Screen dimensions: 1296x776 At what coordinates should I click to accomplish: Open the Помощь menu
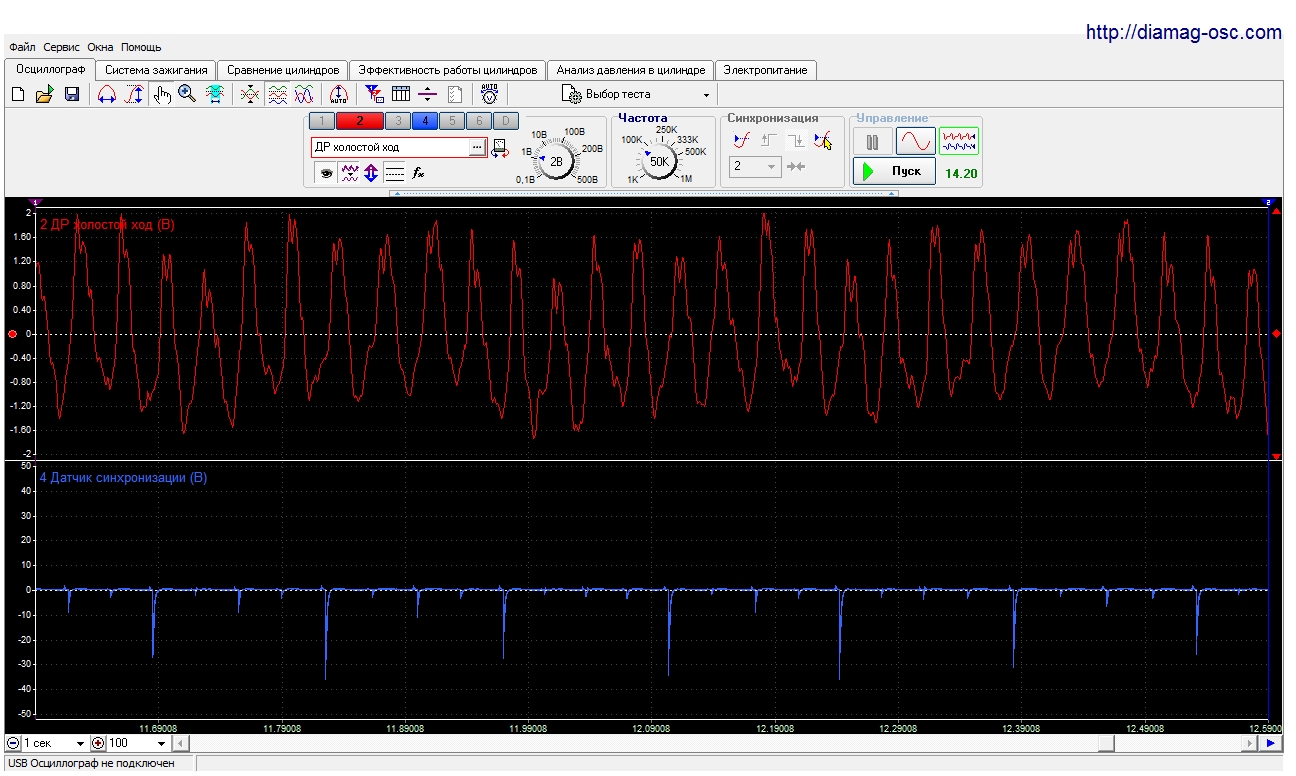141,47
